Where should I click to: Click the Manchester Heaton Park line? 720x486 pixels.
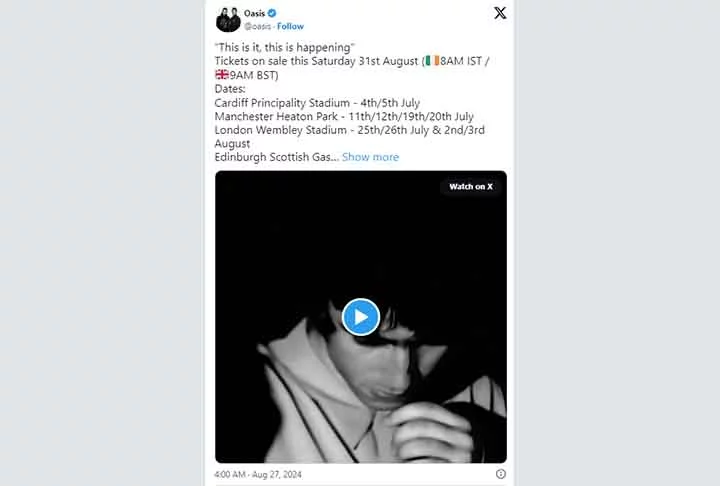click(344, 116)
